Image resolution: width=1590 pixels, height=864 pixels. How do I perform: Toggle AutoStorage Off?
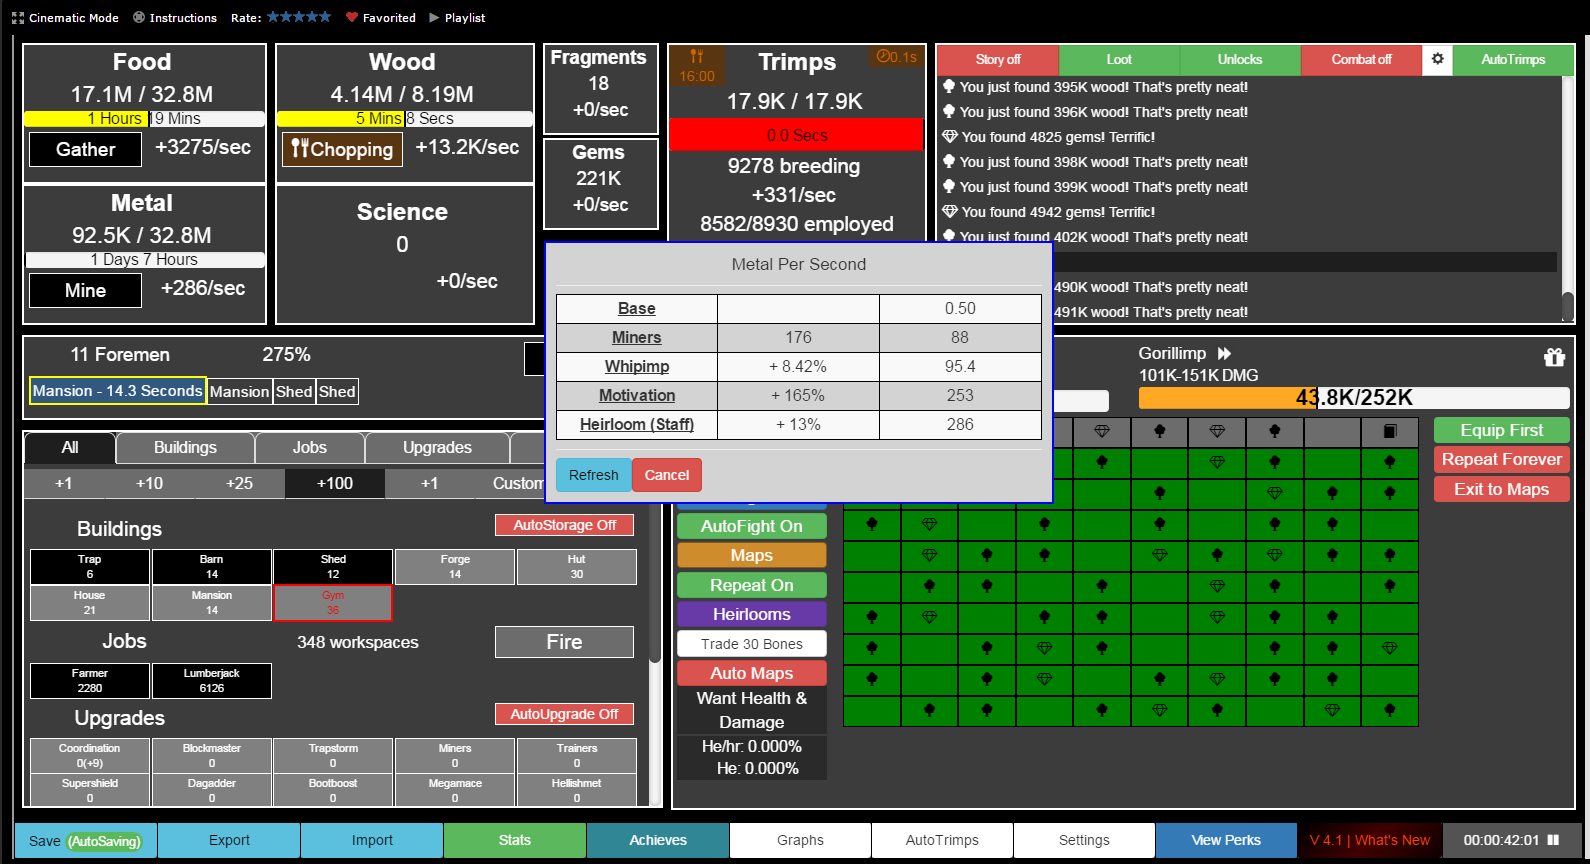564,525
